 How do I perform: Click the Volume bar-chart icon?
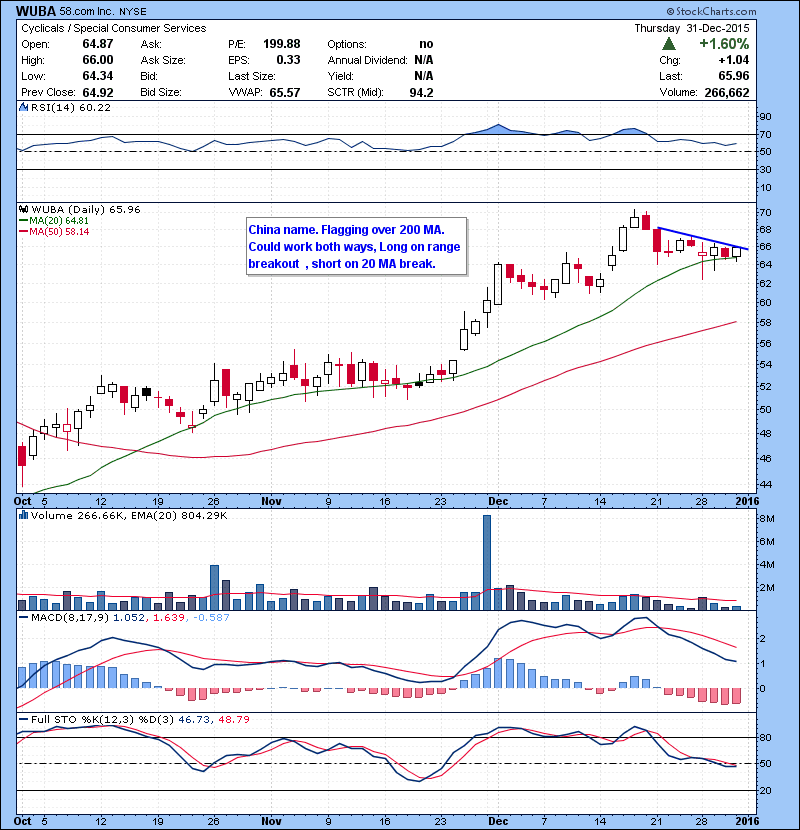23,515
